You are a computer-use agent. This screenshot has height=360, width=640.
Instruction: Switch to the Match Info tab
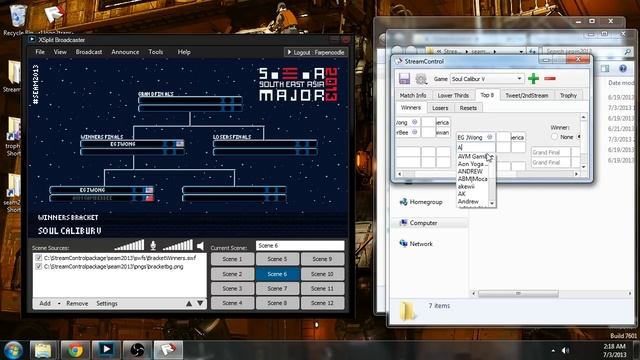tap(413, 95)
